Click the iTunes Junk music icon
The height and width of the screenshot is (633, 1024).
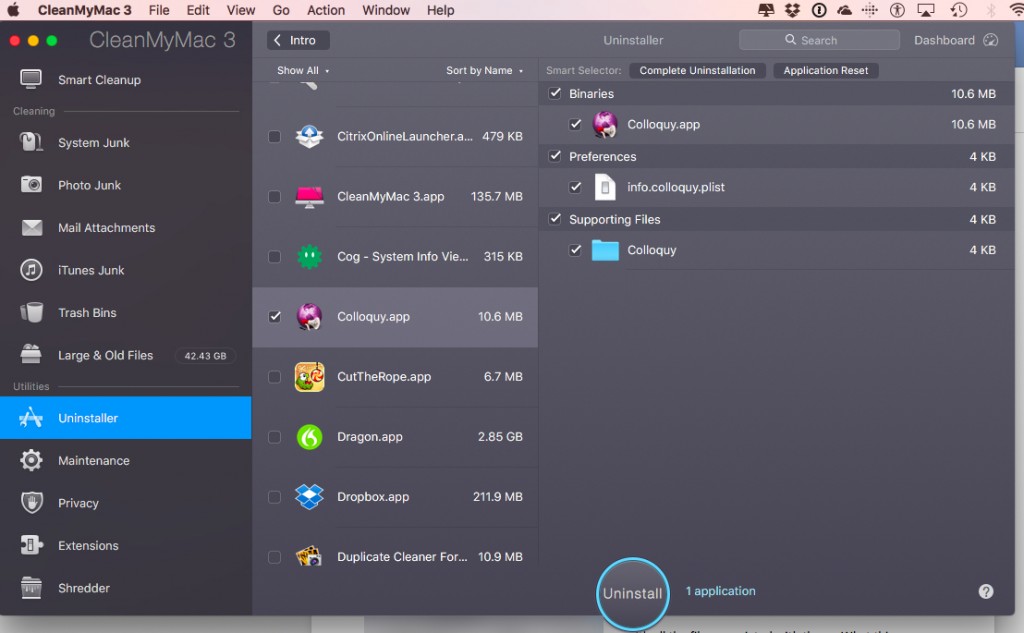31,270
